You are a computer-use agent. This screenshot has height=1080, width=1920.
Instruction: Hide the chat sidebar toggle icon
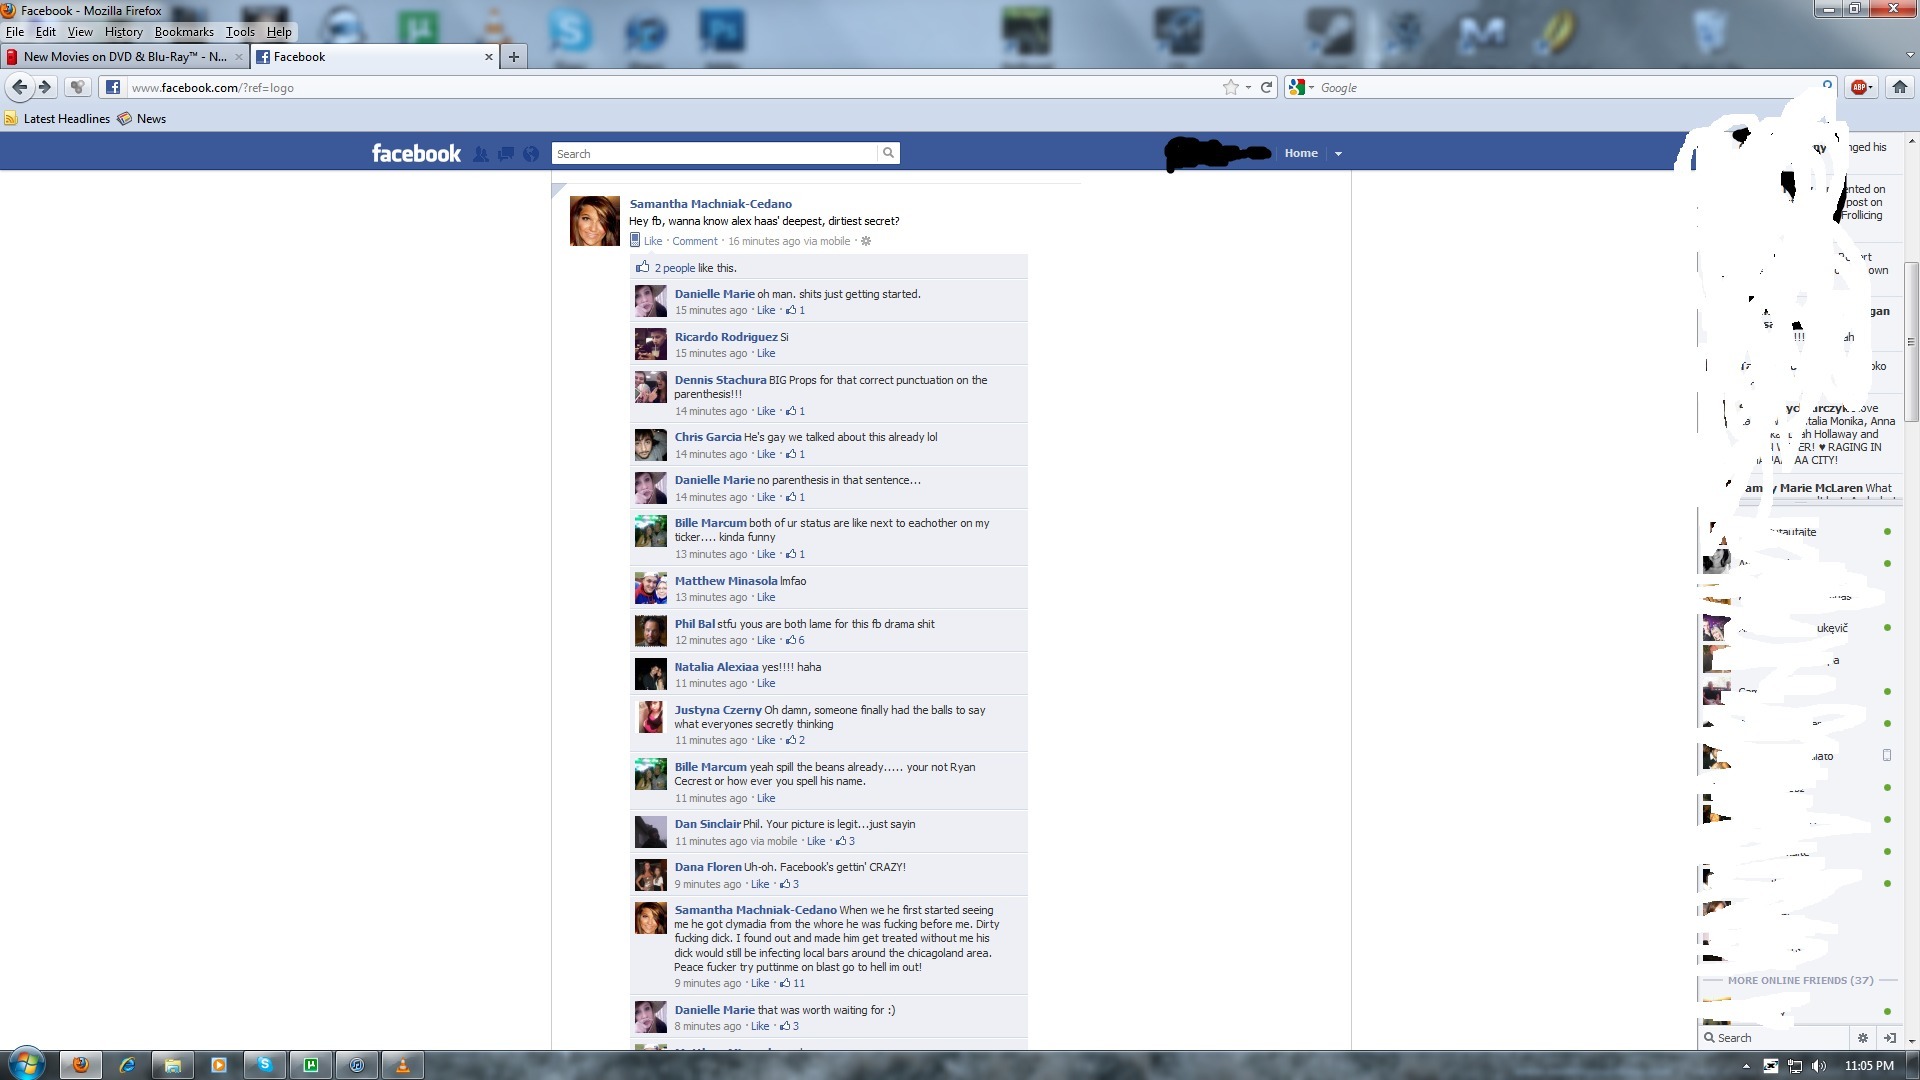point(1889,1038)
